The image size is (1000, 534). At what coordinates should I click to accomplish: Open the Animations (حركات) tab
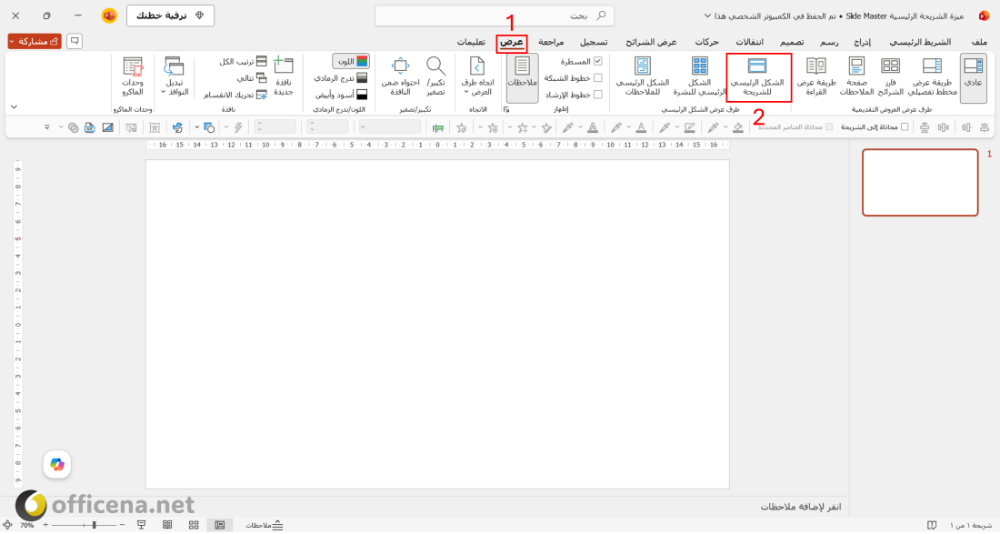coord(707,42)
